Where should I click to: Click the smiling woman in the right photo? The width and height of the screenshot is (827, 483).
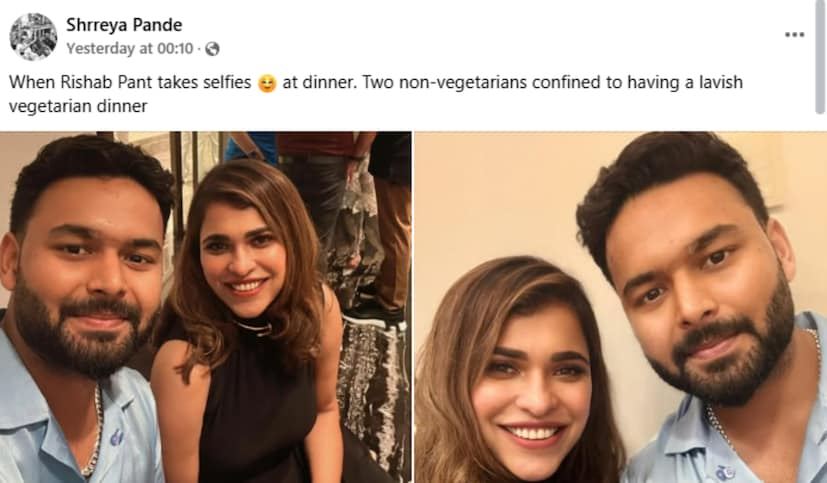pos(520,380)
